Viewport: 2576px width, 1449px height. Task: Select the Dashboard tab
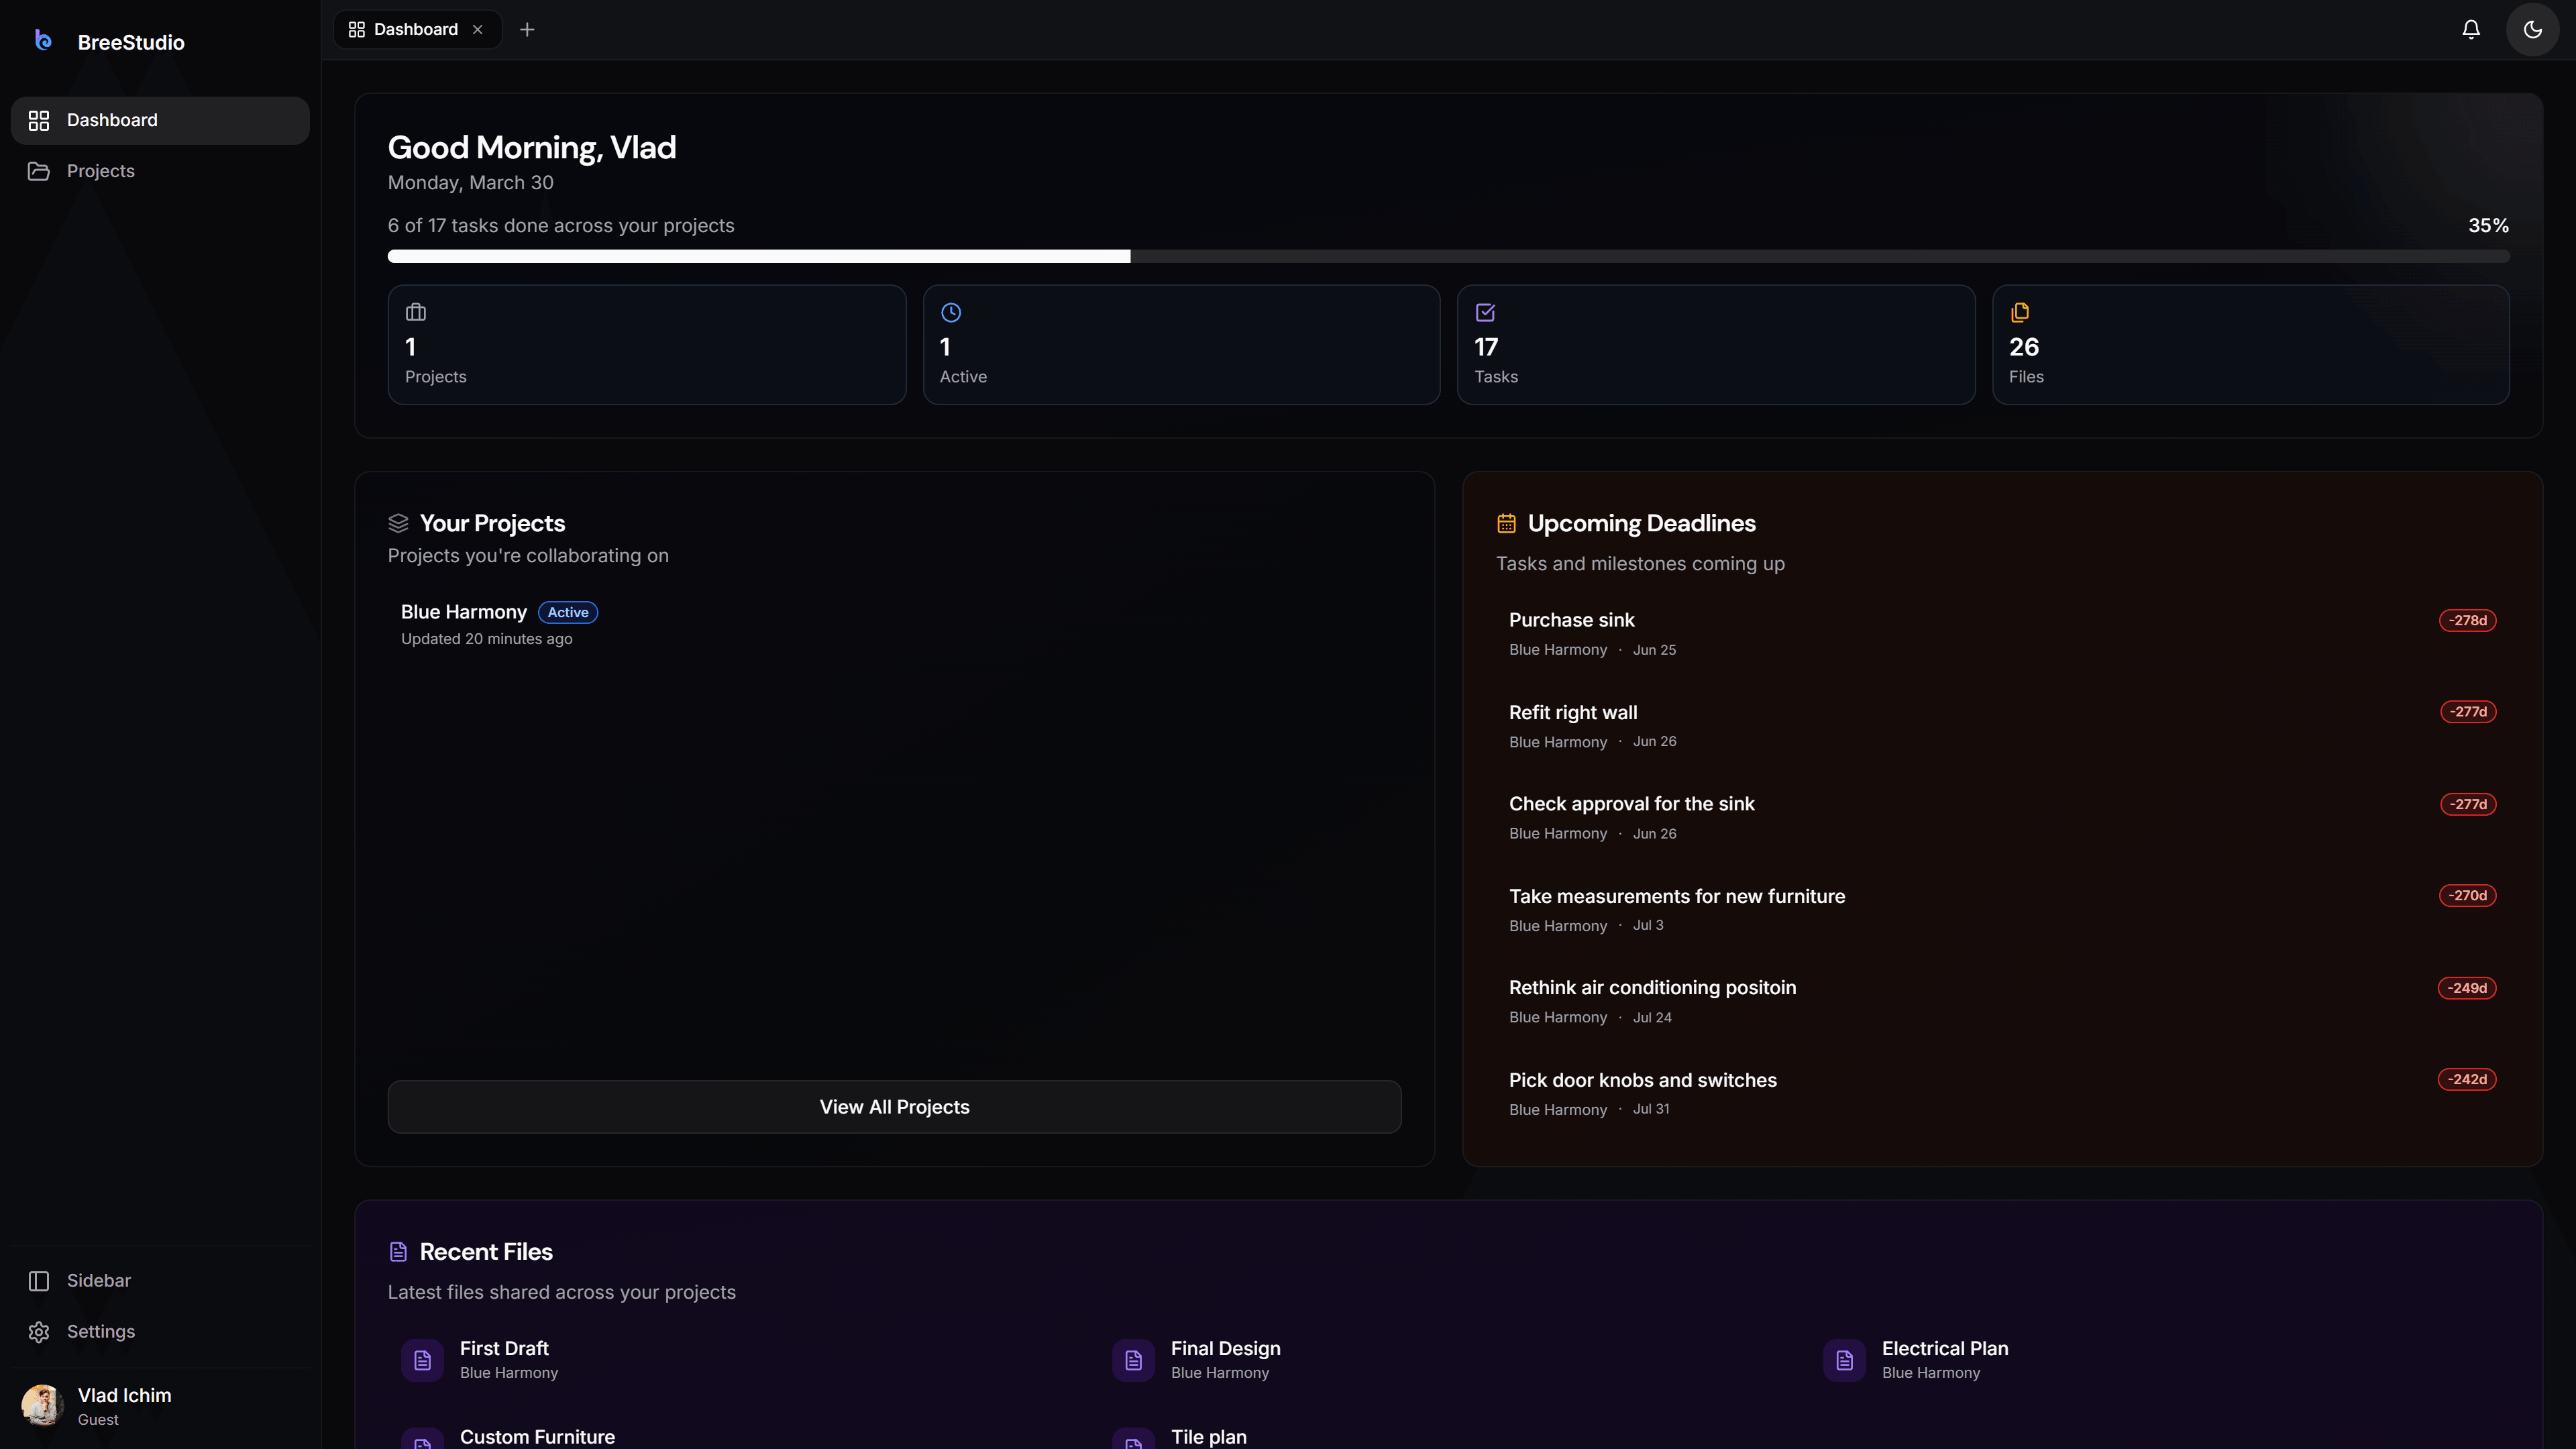(416, 29)
